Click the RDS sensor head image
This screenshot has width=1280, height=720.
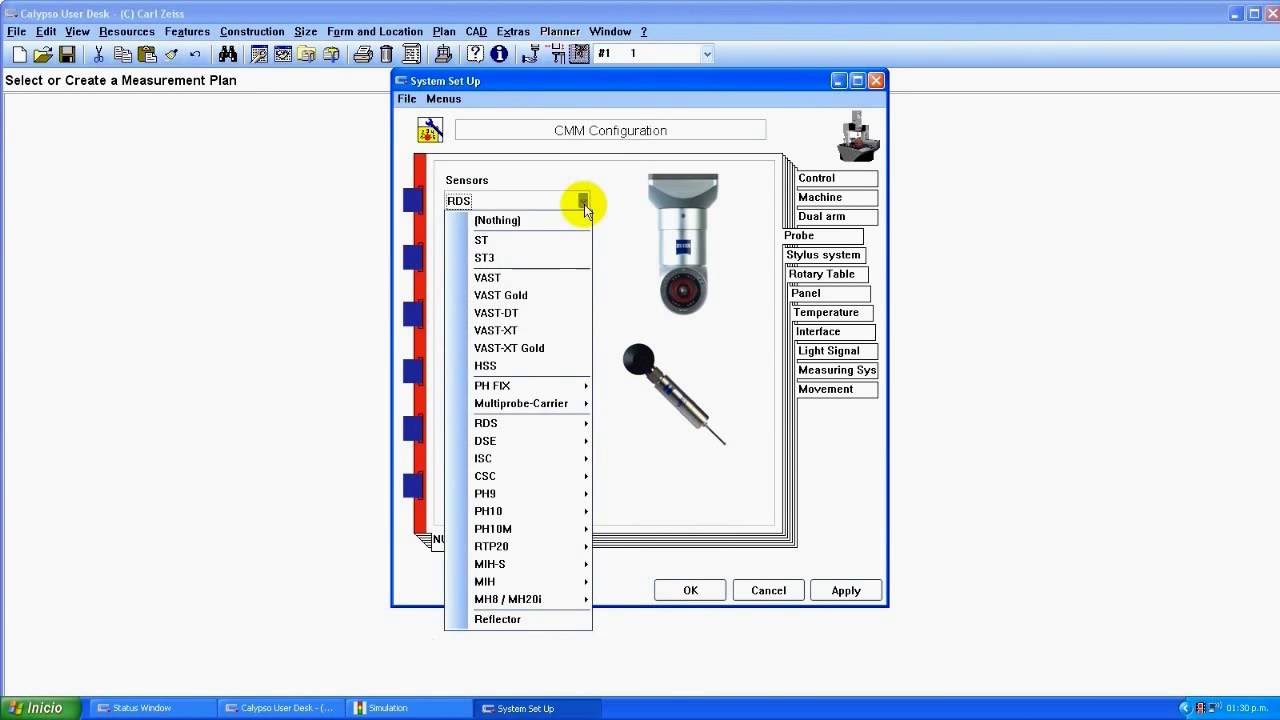coord(683,244)
